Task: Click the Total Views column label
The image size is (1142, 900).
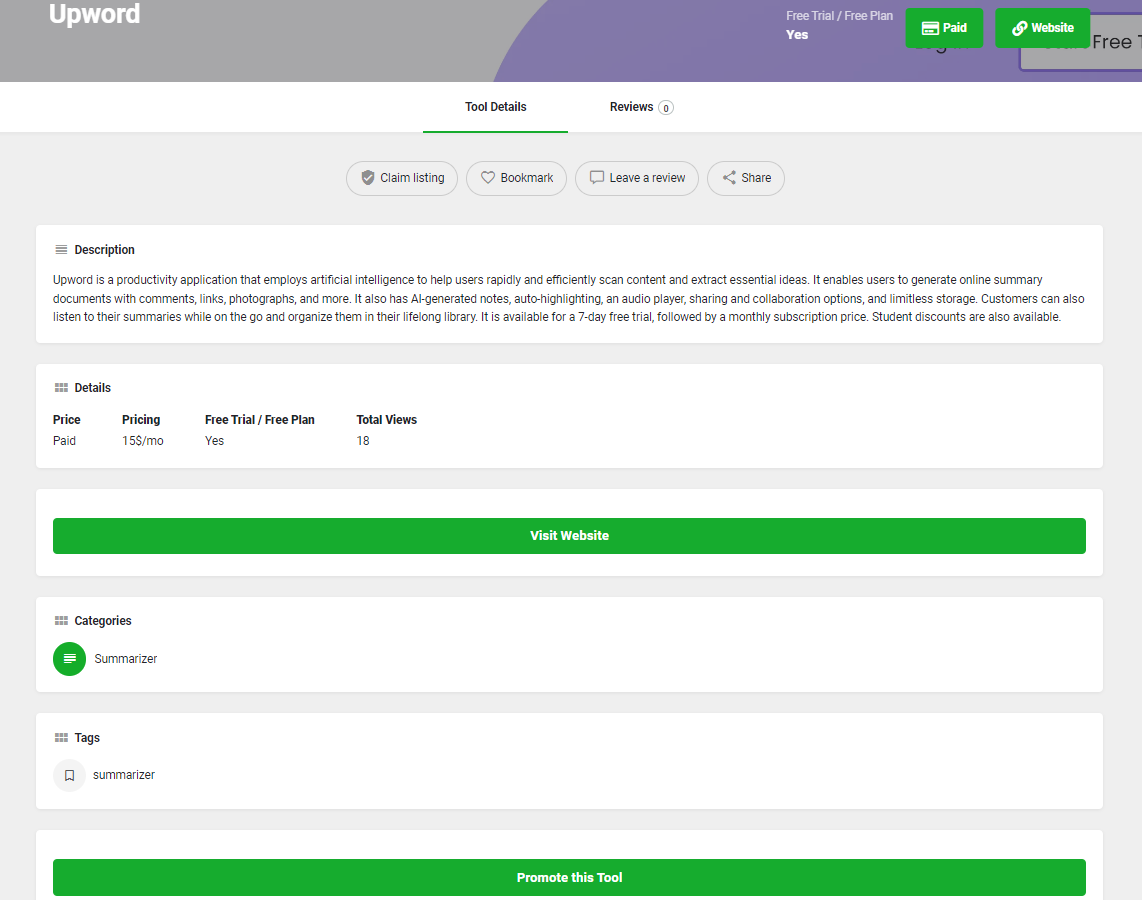Action: (x=387, y=420)
